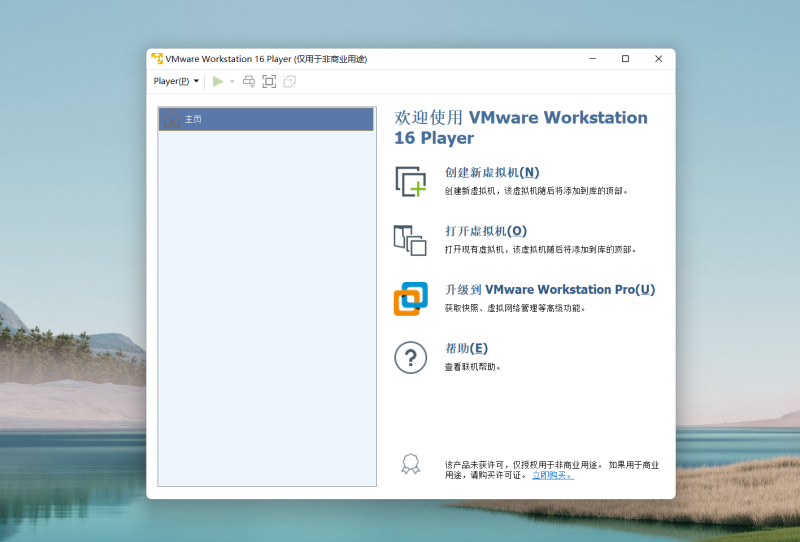Click the Send Ctrl+Alt+Del toolbar icon
This screenshot has width=800, height=542.
click(x=248, y=81)
